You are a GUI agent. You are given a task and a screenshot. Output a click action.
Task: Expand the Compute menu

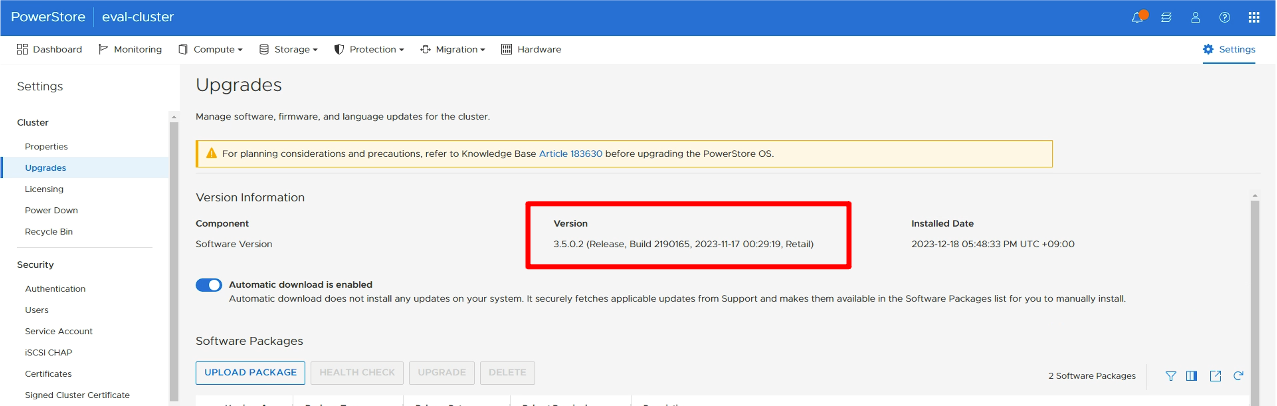[x=211, y=49]
